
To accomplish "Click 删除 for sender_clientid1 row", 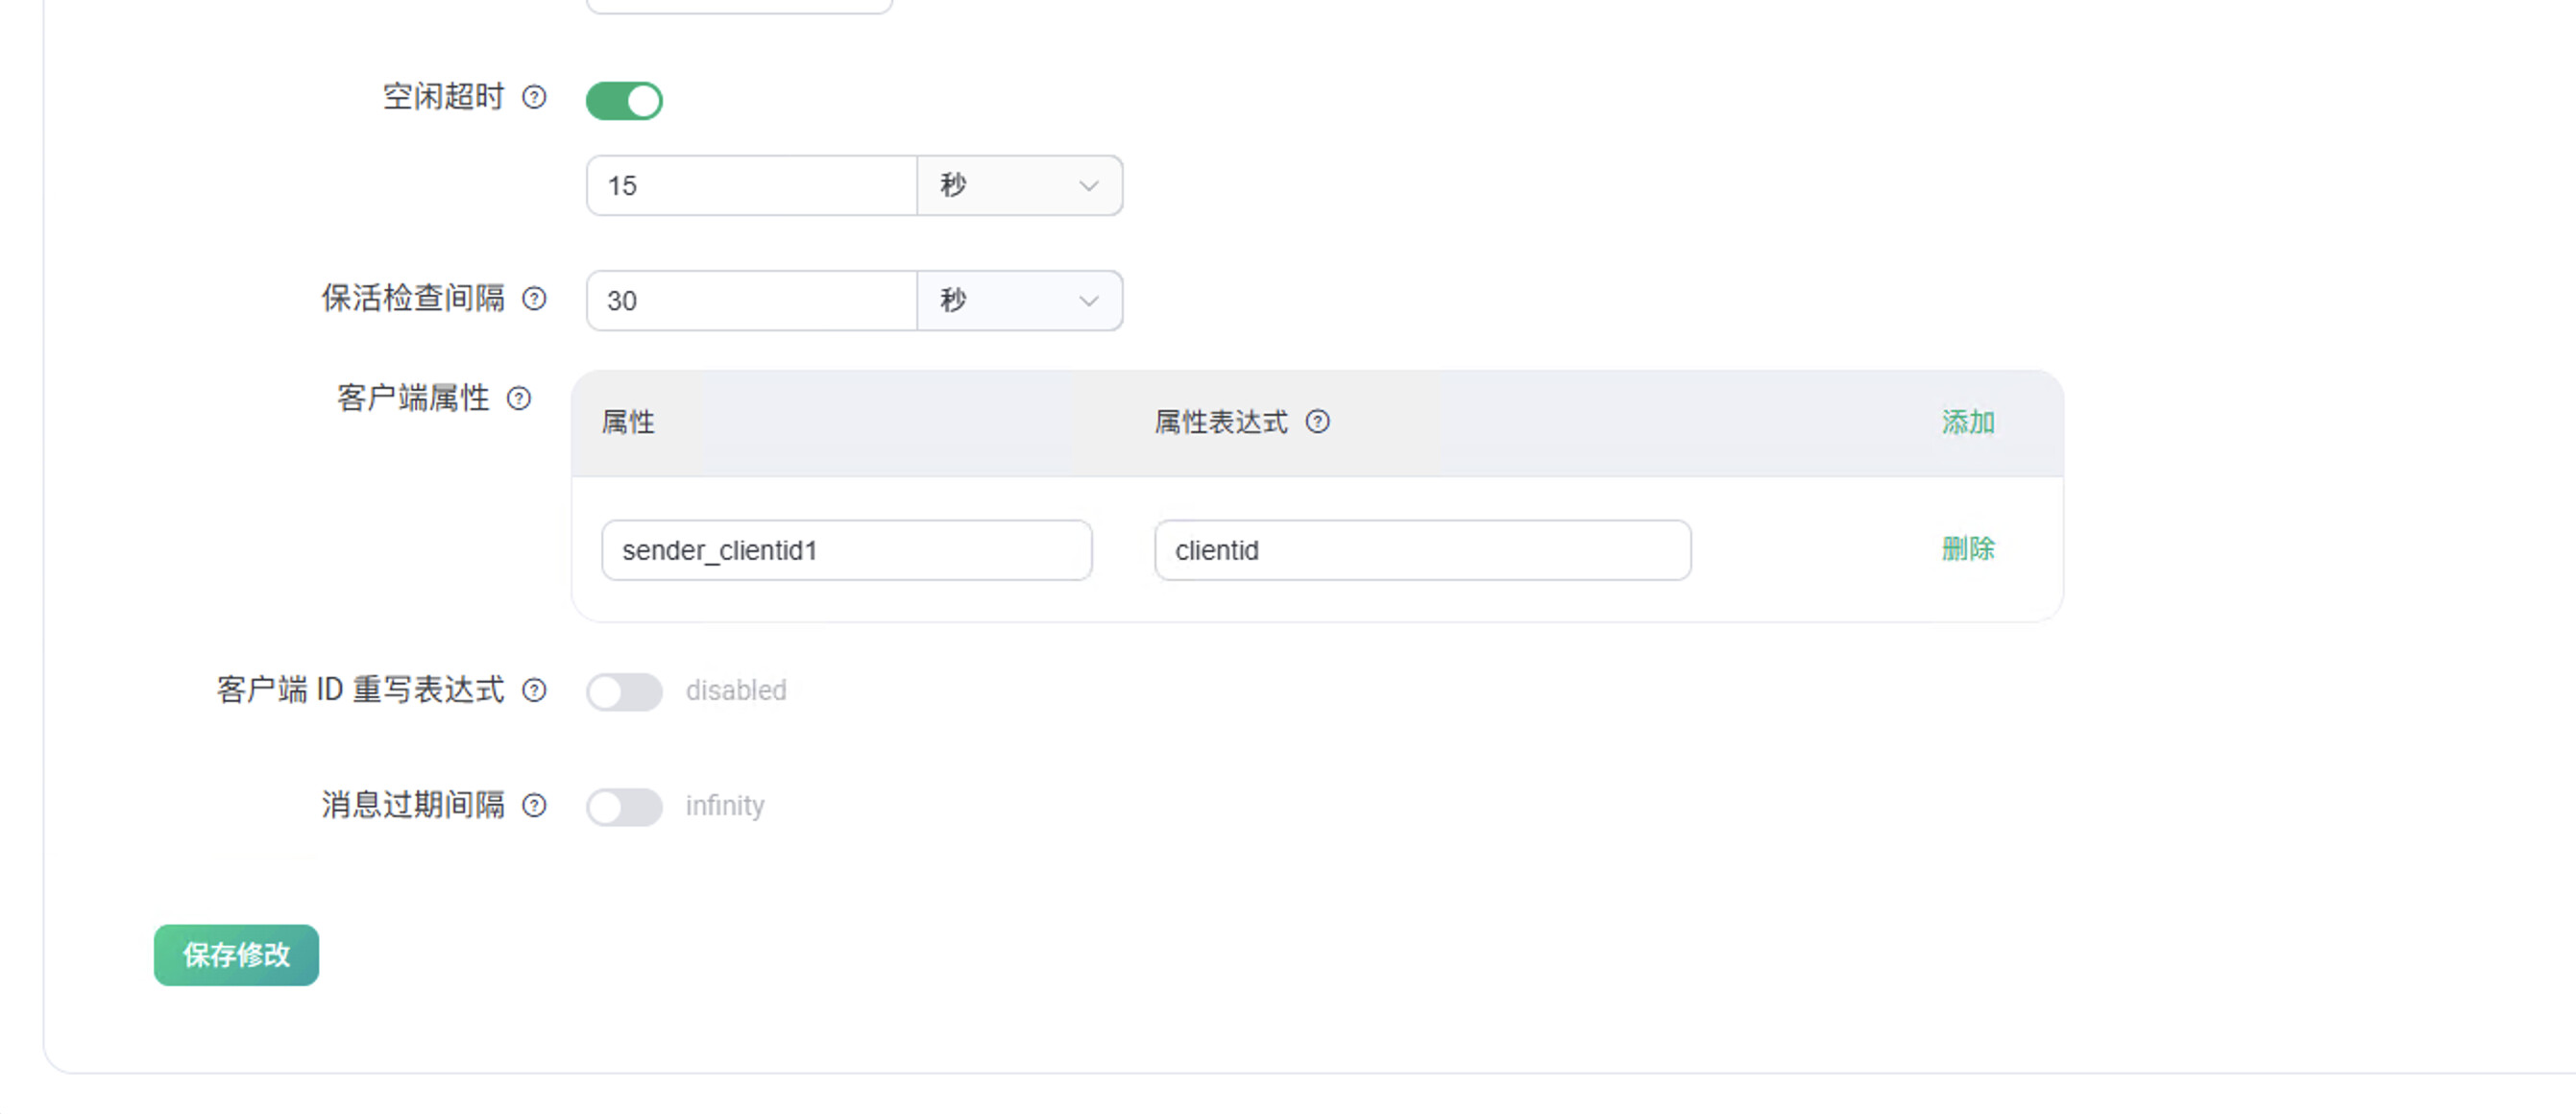I will pos(1967,548).
